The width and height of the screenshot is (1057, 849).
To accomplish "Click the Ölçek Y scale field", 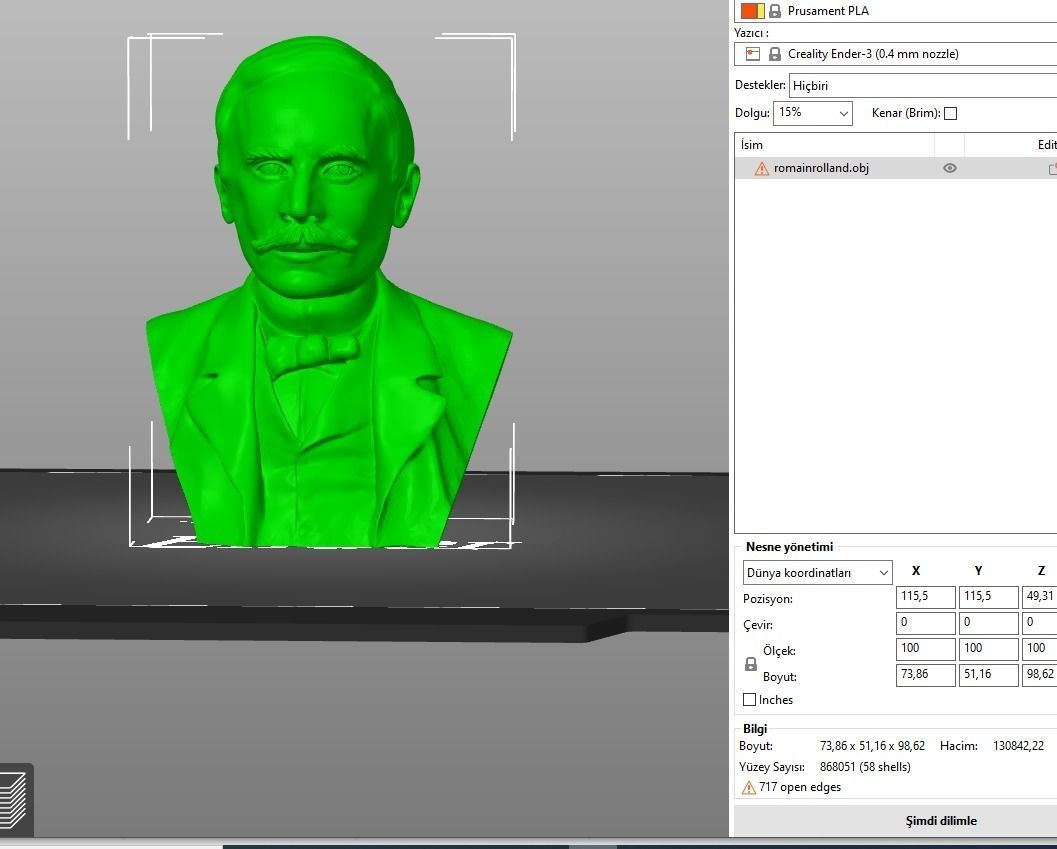I will (x=988, y=649).
